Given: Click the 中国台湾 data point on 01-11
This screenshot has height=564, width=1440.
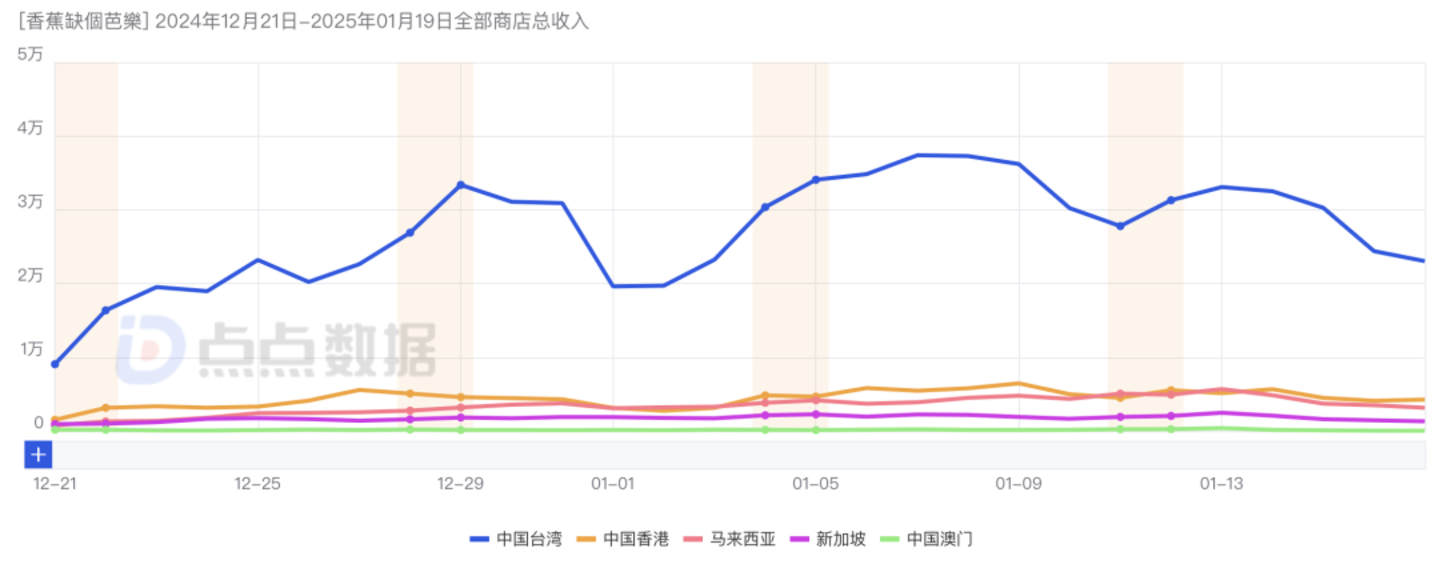Looking at the screenshot, I should (1120, 226).
